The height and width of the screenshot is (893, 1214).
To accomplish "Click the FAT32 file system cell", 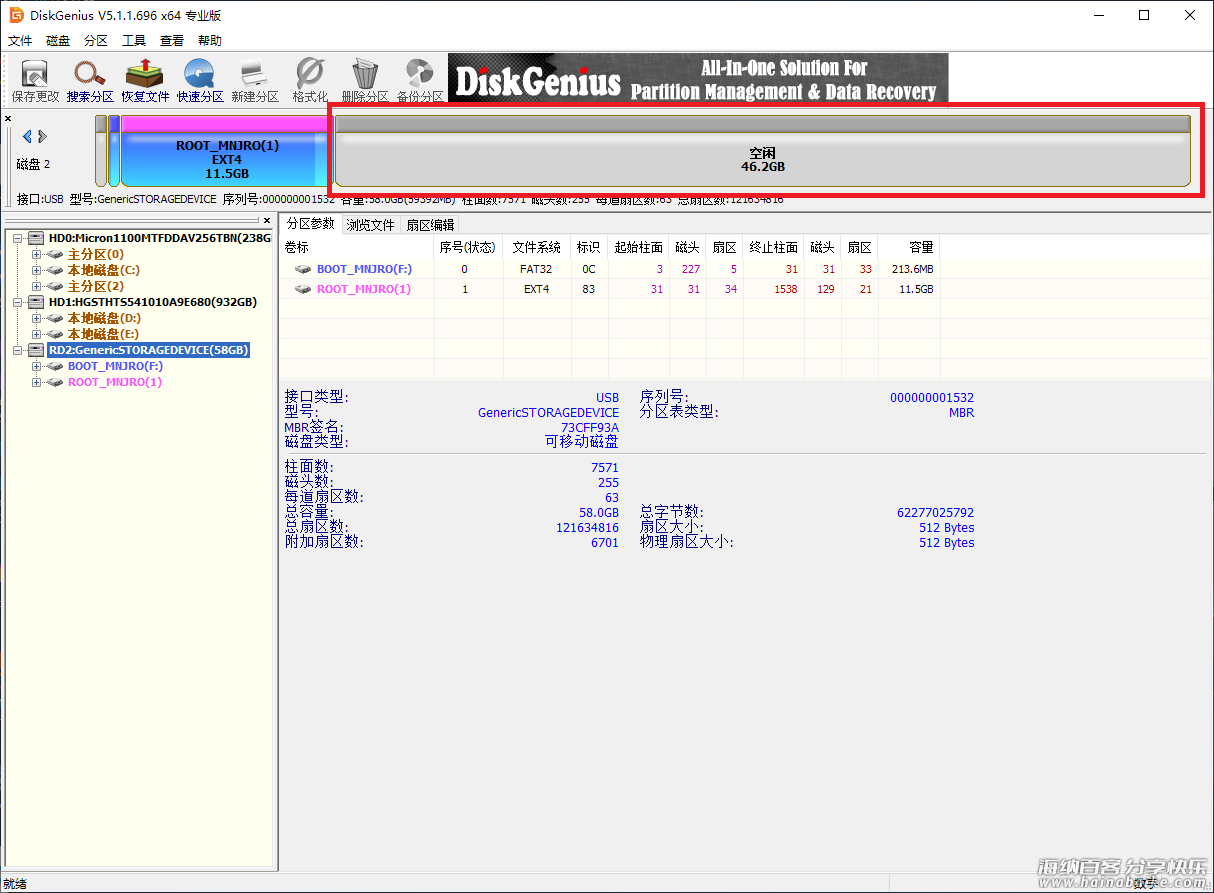I will coord(537,269).
